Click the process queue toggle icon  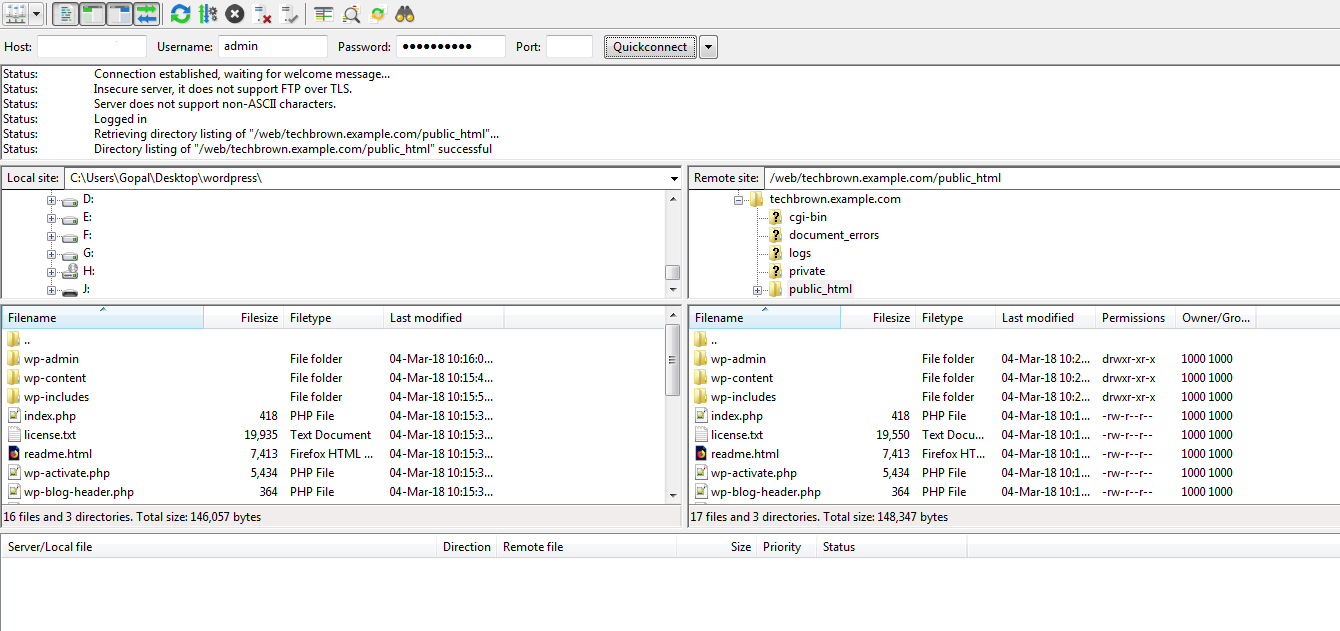207,14
